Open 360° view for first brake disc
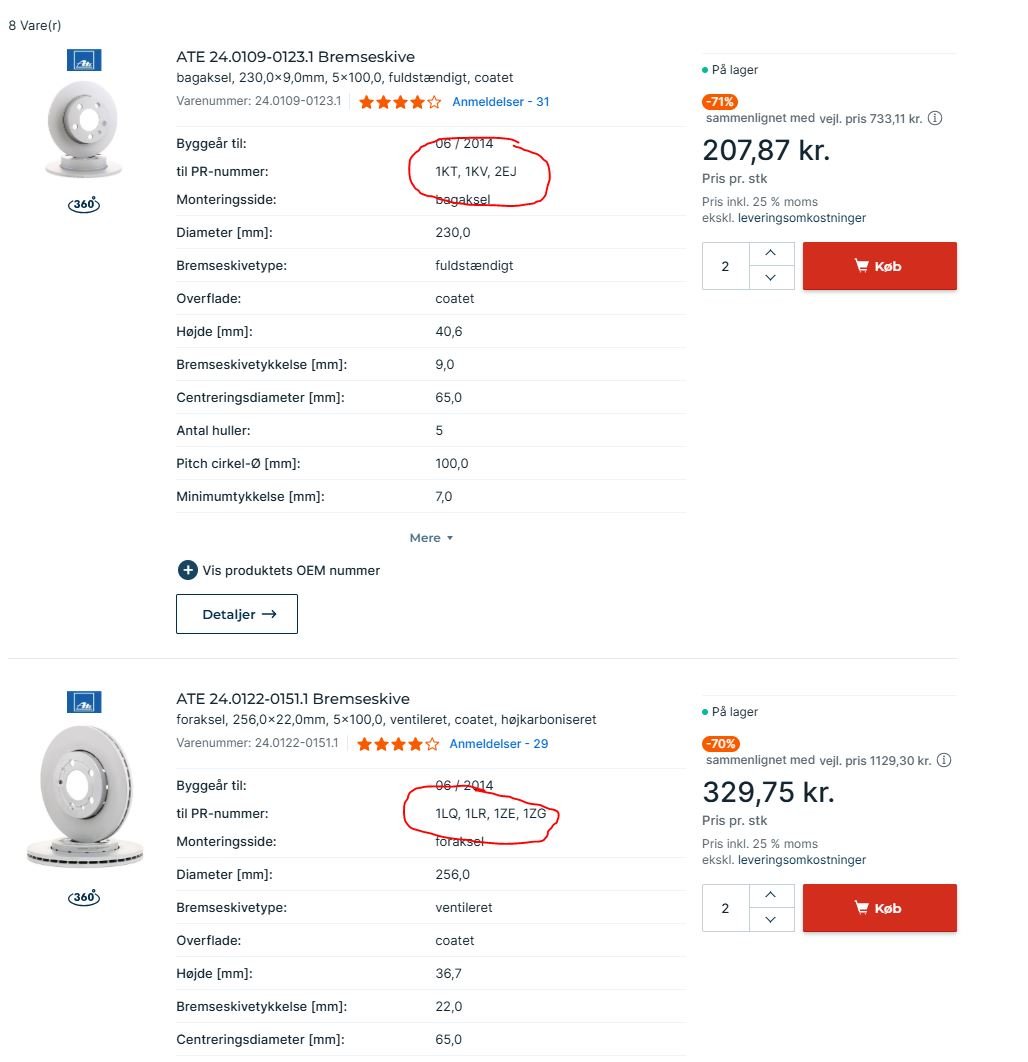This screenshot has height=1062, width=1028. 84,205
